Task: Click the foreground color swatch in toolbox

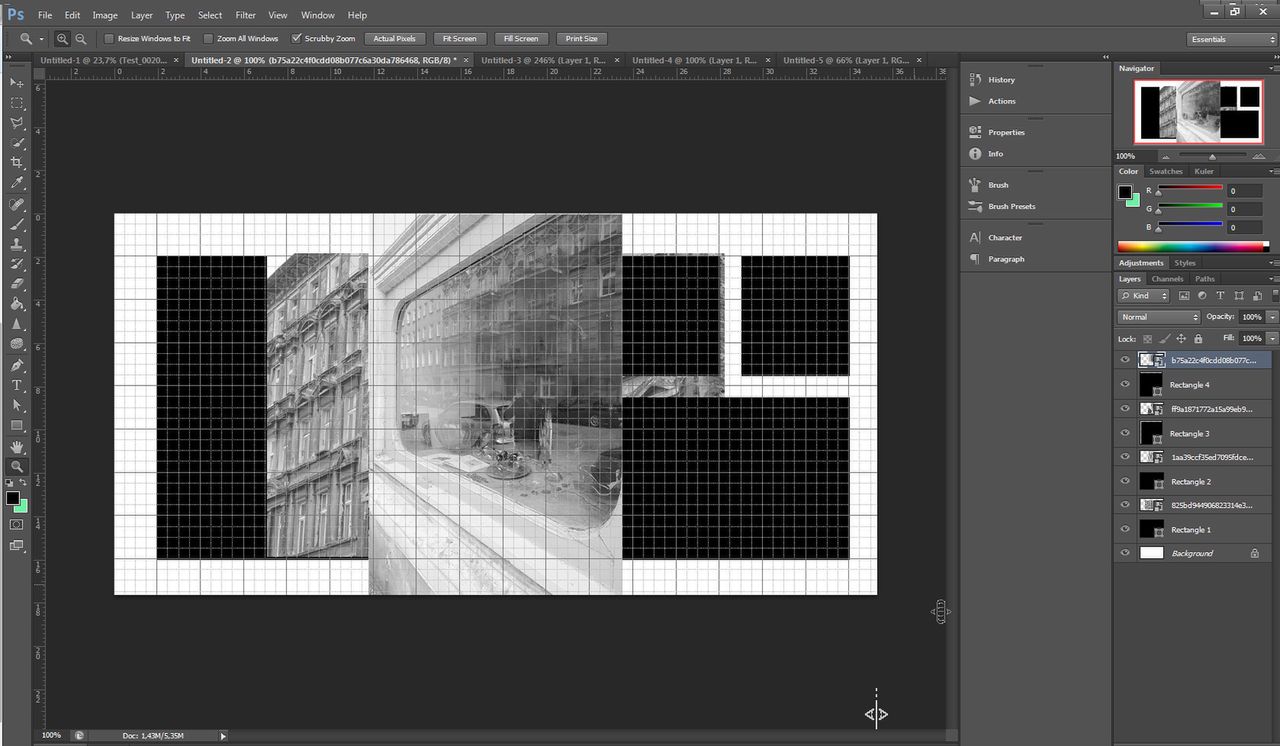Action: (x=12, y=497)
